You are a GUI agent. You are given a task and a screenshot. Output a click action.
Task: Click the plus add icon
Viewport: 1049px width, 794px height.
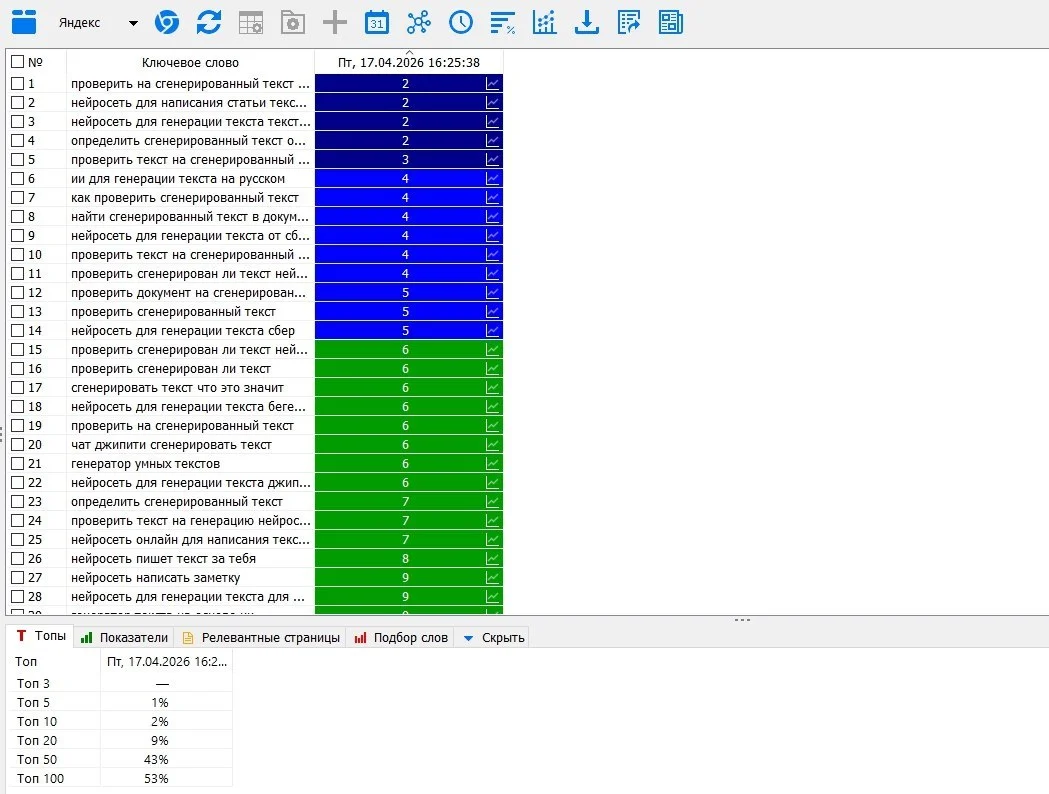tap(335, 22)
